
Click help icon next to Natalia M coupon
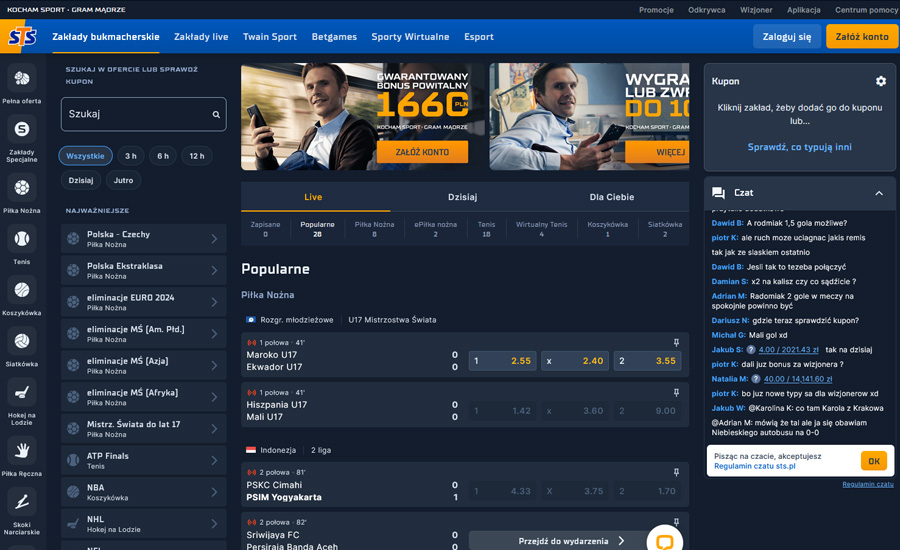coord(756,379)
